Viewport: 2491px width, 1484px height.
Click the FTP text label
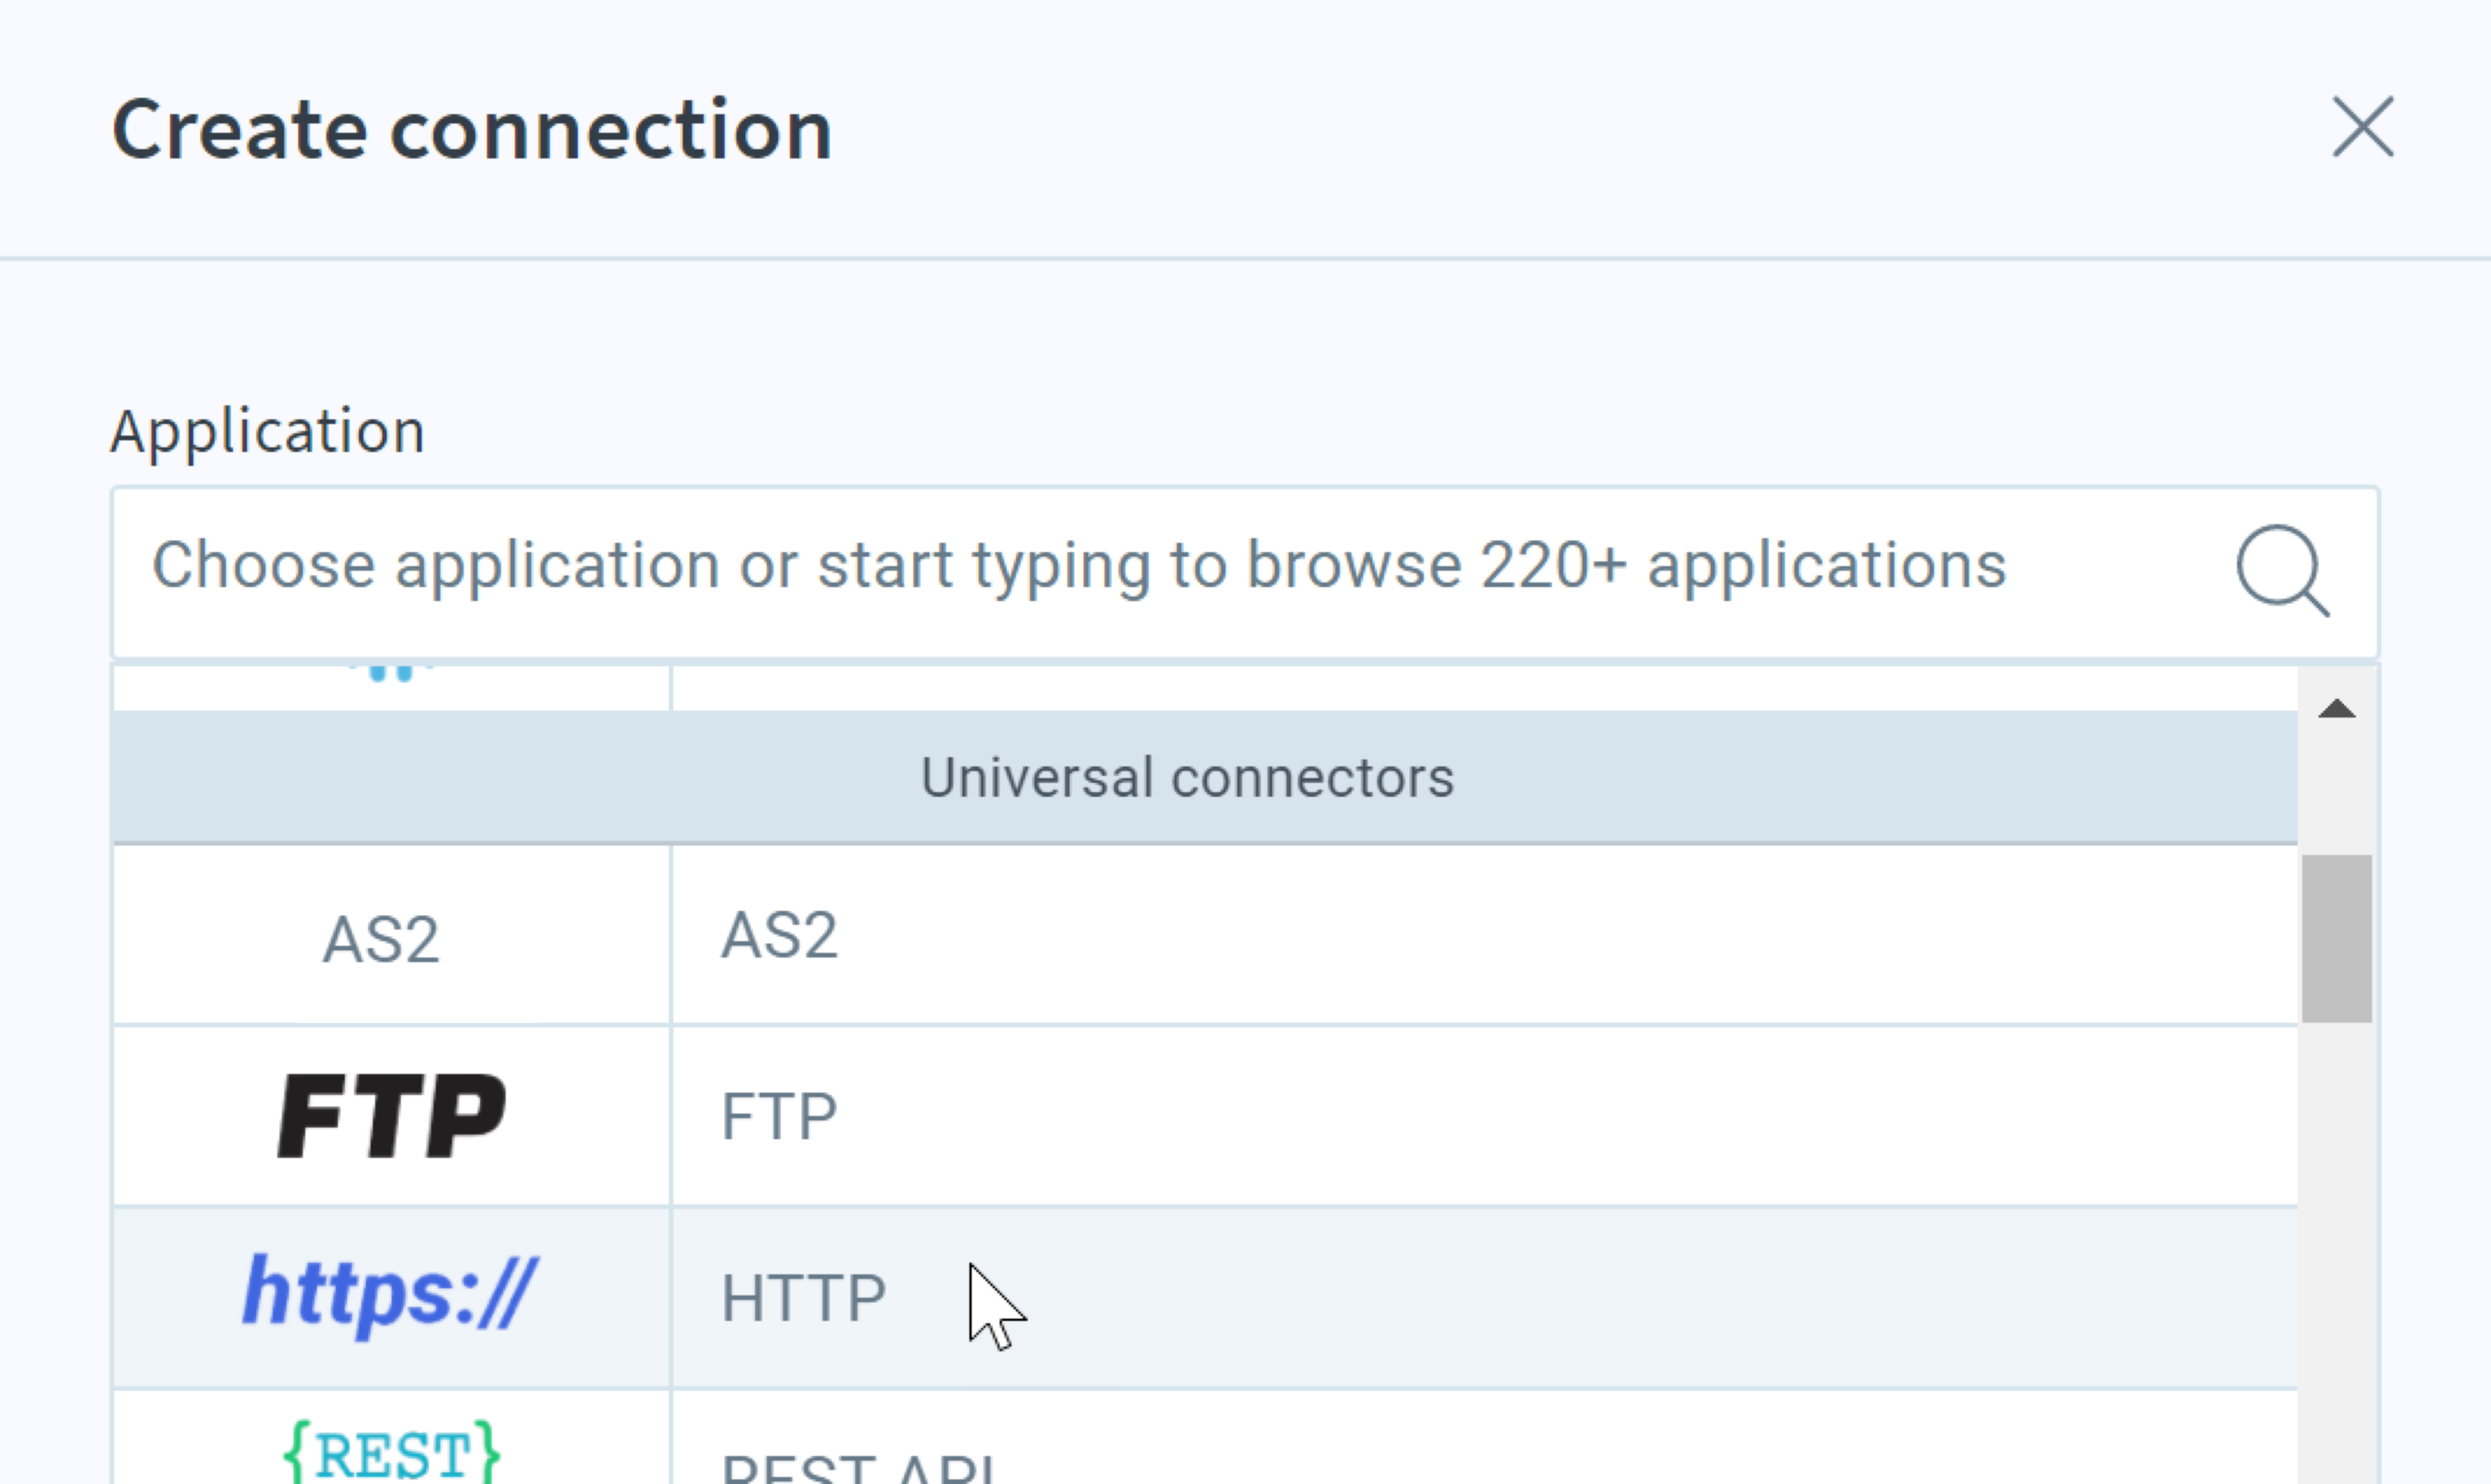tap(779, 1117)
